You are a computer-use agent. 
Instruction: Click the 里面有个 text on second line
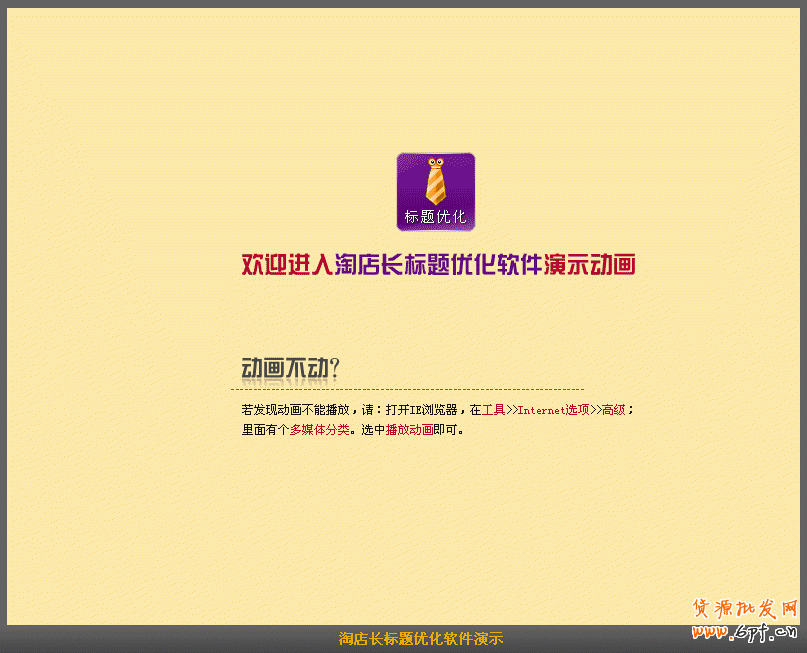tap(265, 430)
